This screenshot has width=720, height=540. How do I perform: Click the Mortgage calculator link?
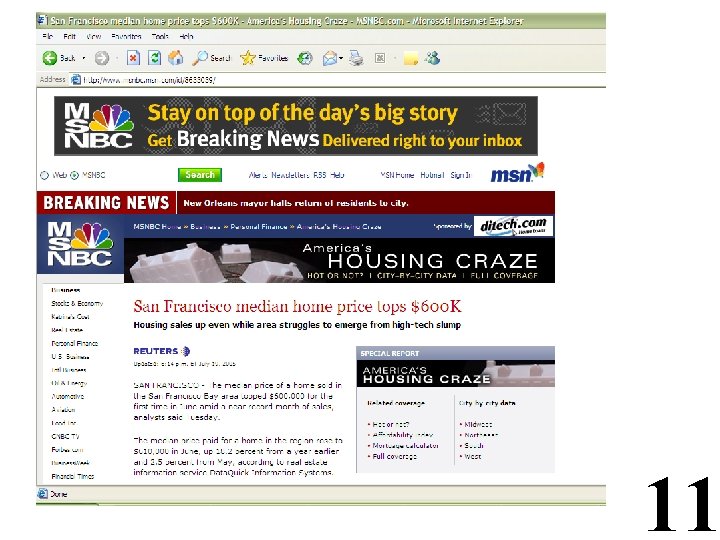[x=405, y=445]
